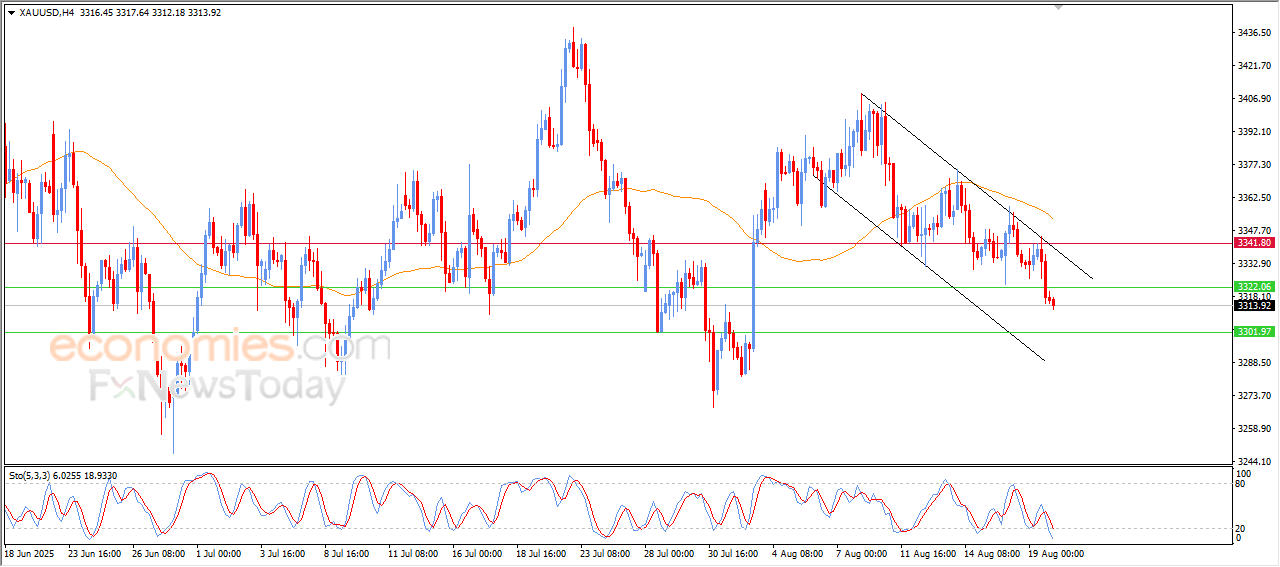Click the 3362.50 price axis label
Image resolution: width=1280 pixels, height=567 pixels.
click(x=1254, y=198)
